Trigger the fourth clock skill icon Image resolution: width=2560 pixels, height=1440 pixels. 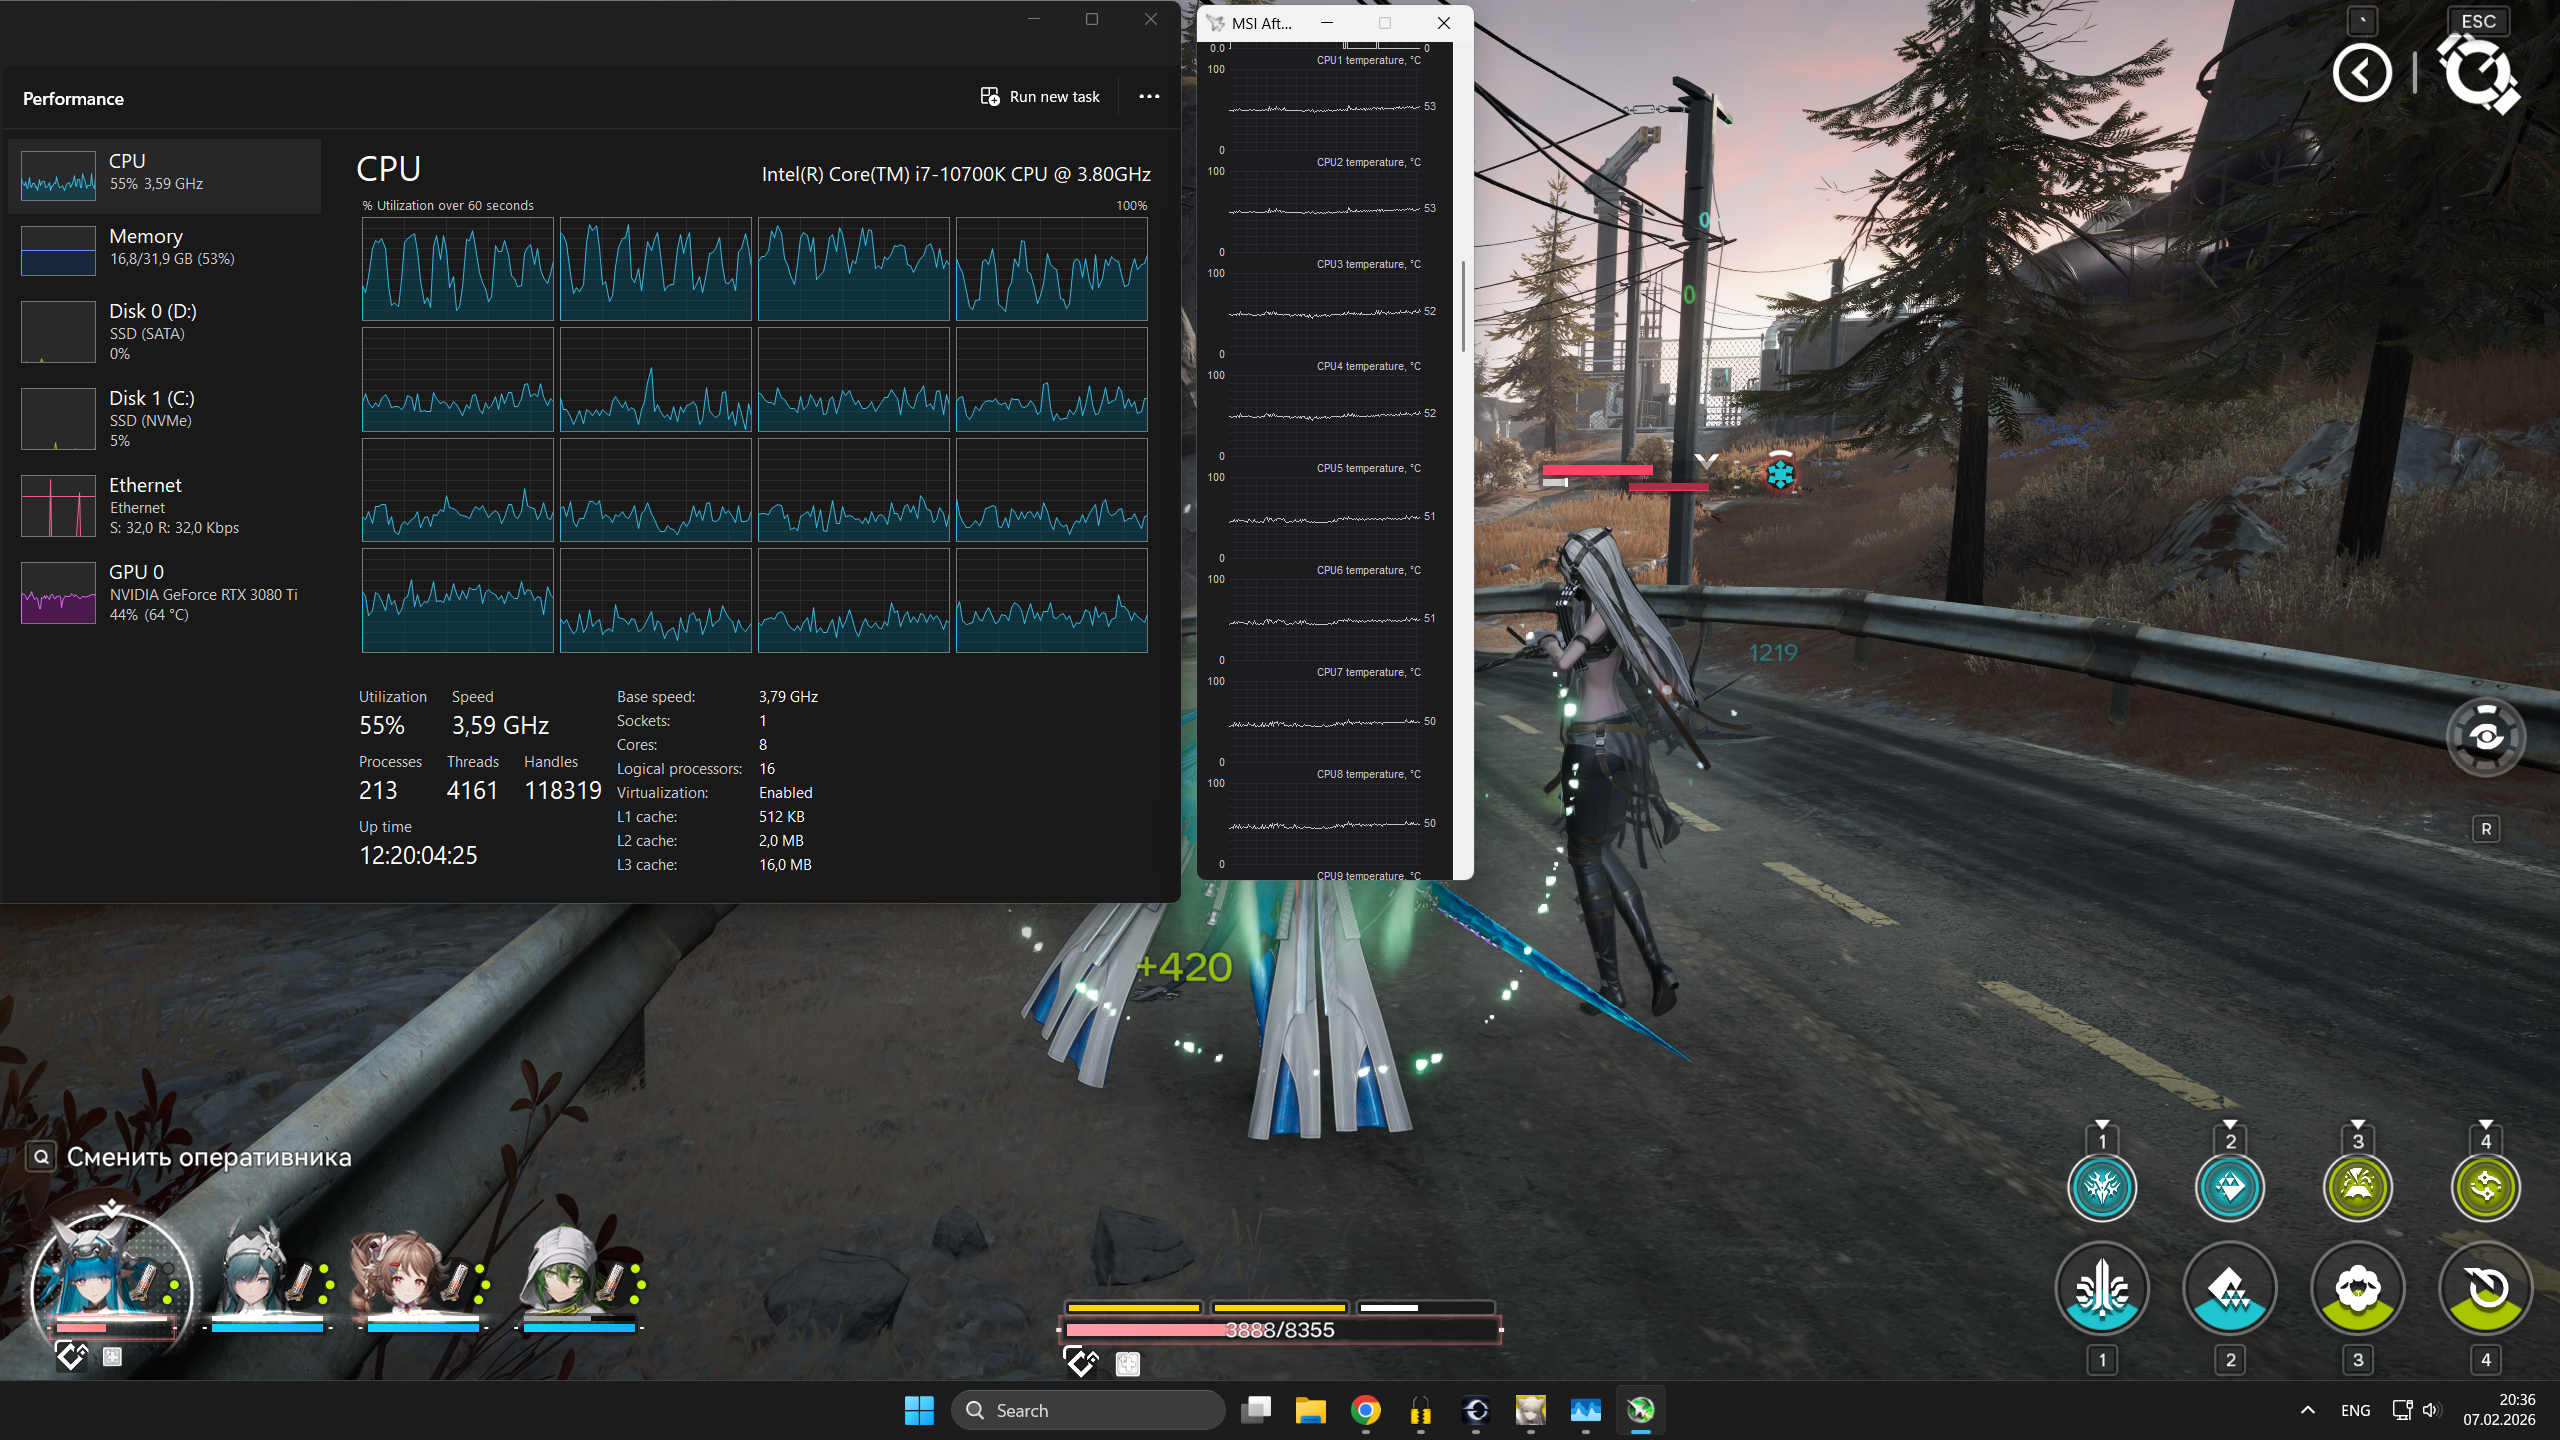pos(2485,1290)
